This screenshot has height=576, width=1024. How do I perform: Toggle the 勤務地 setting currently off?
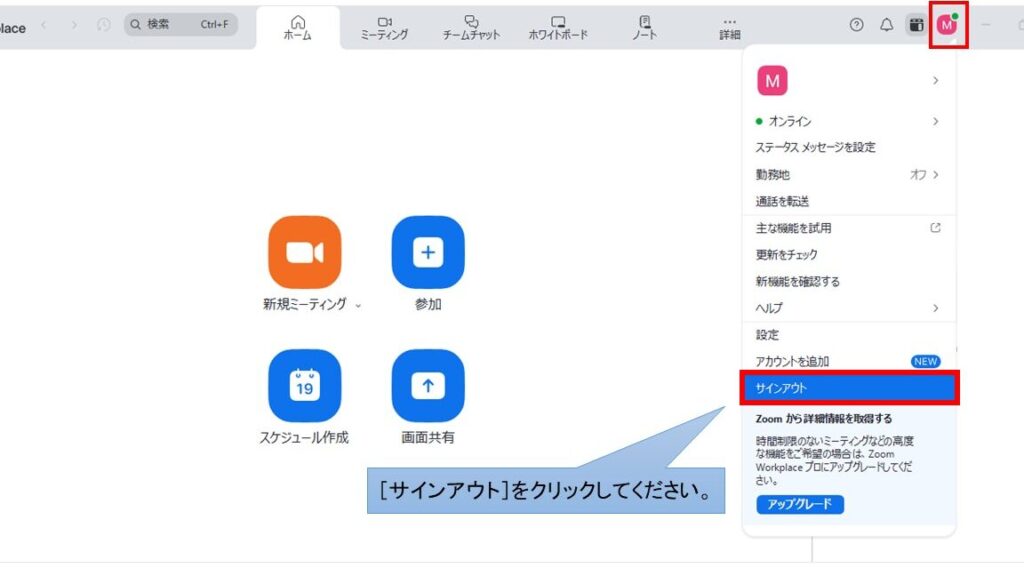click(924, 174)
